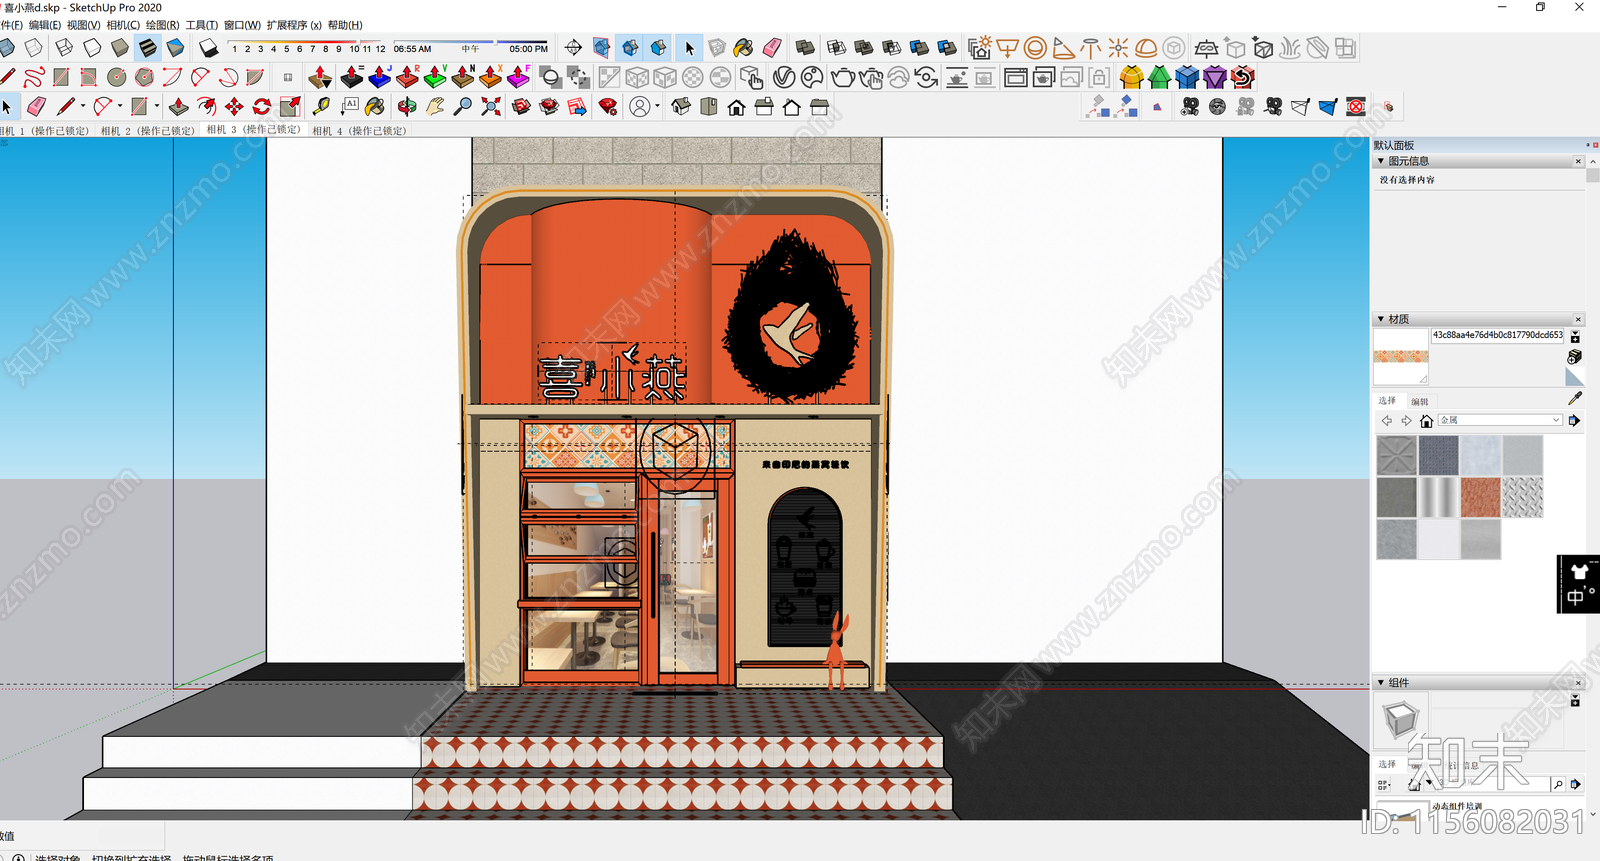Select the Freehand drawing tool
Image resolution: width=1600 pixels, height=861 pixels.
(x=34, y=77)
